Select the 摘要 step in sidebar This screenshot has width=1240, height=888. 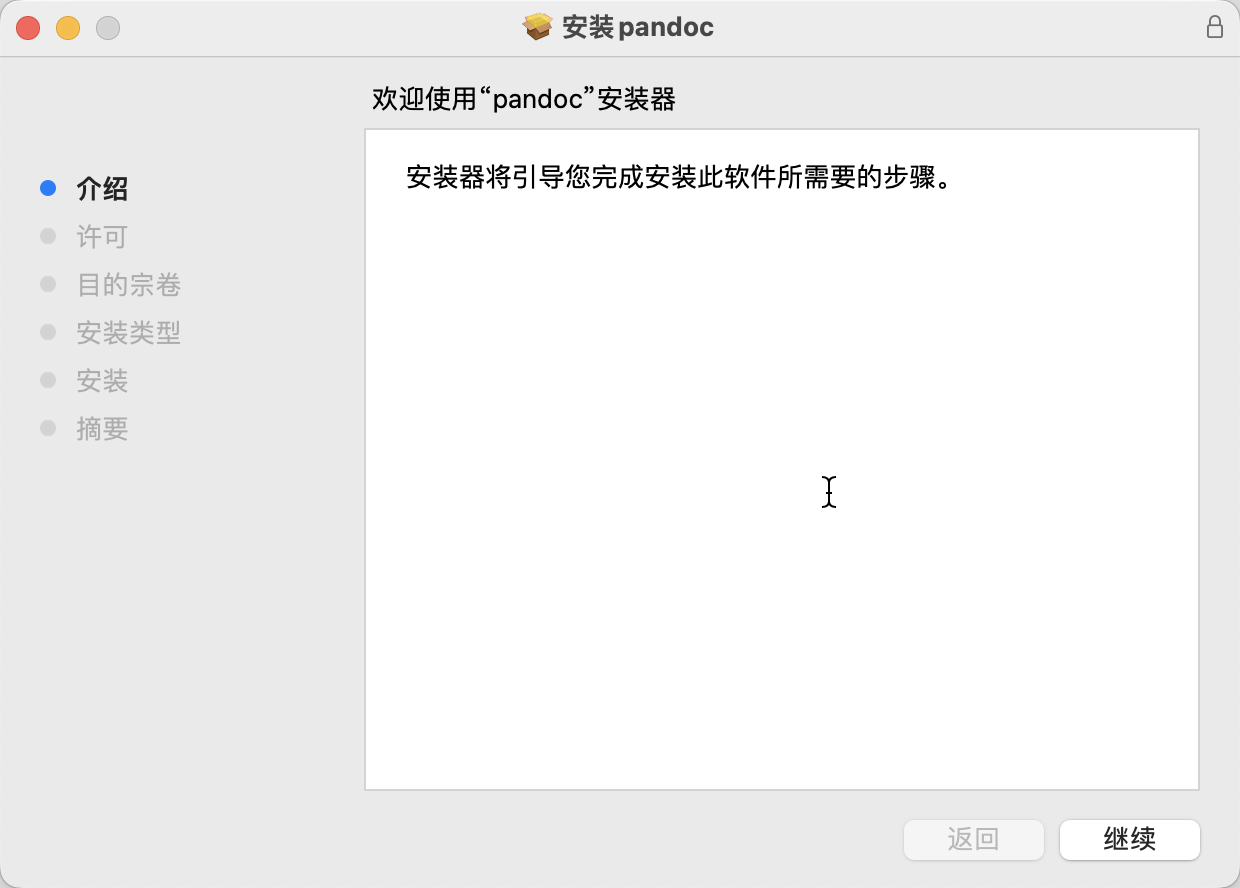[102, 429]
